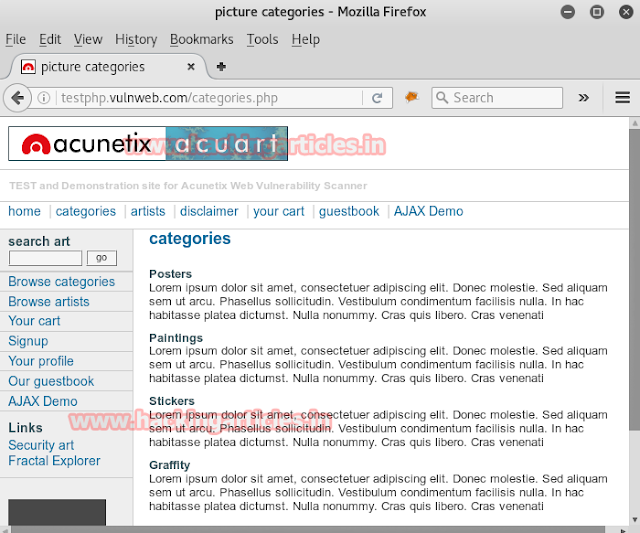
Task: Open the Help menu
Action: tap(306, 40)
